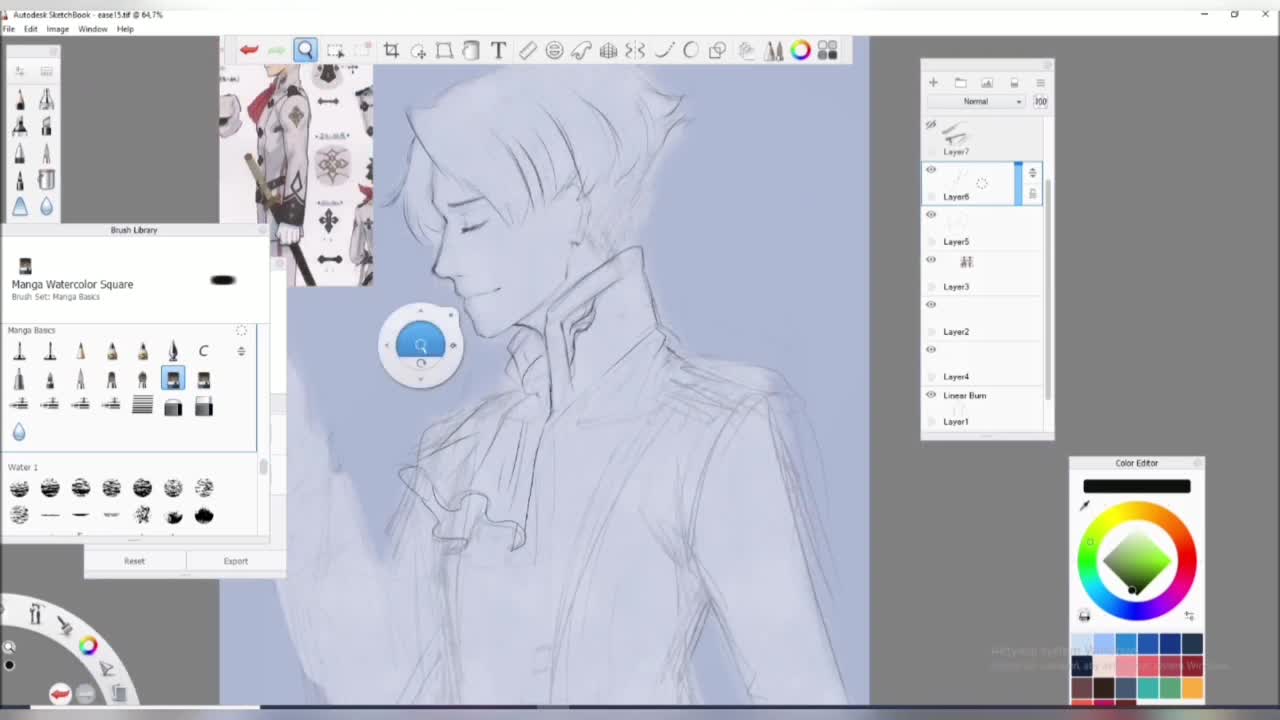Hide Layer4 using its eye icon
The height and width of the screenshot is (720, 1280).
pos(931,350)
